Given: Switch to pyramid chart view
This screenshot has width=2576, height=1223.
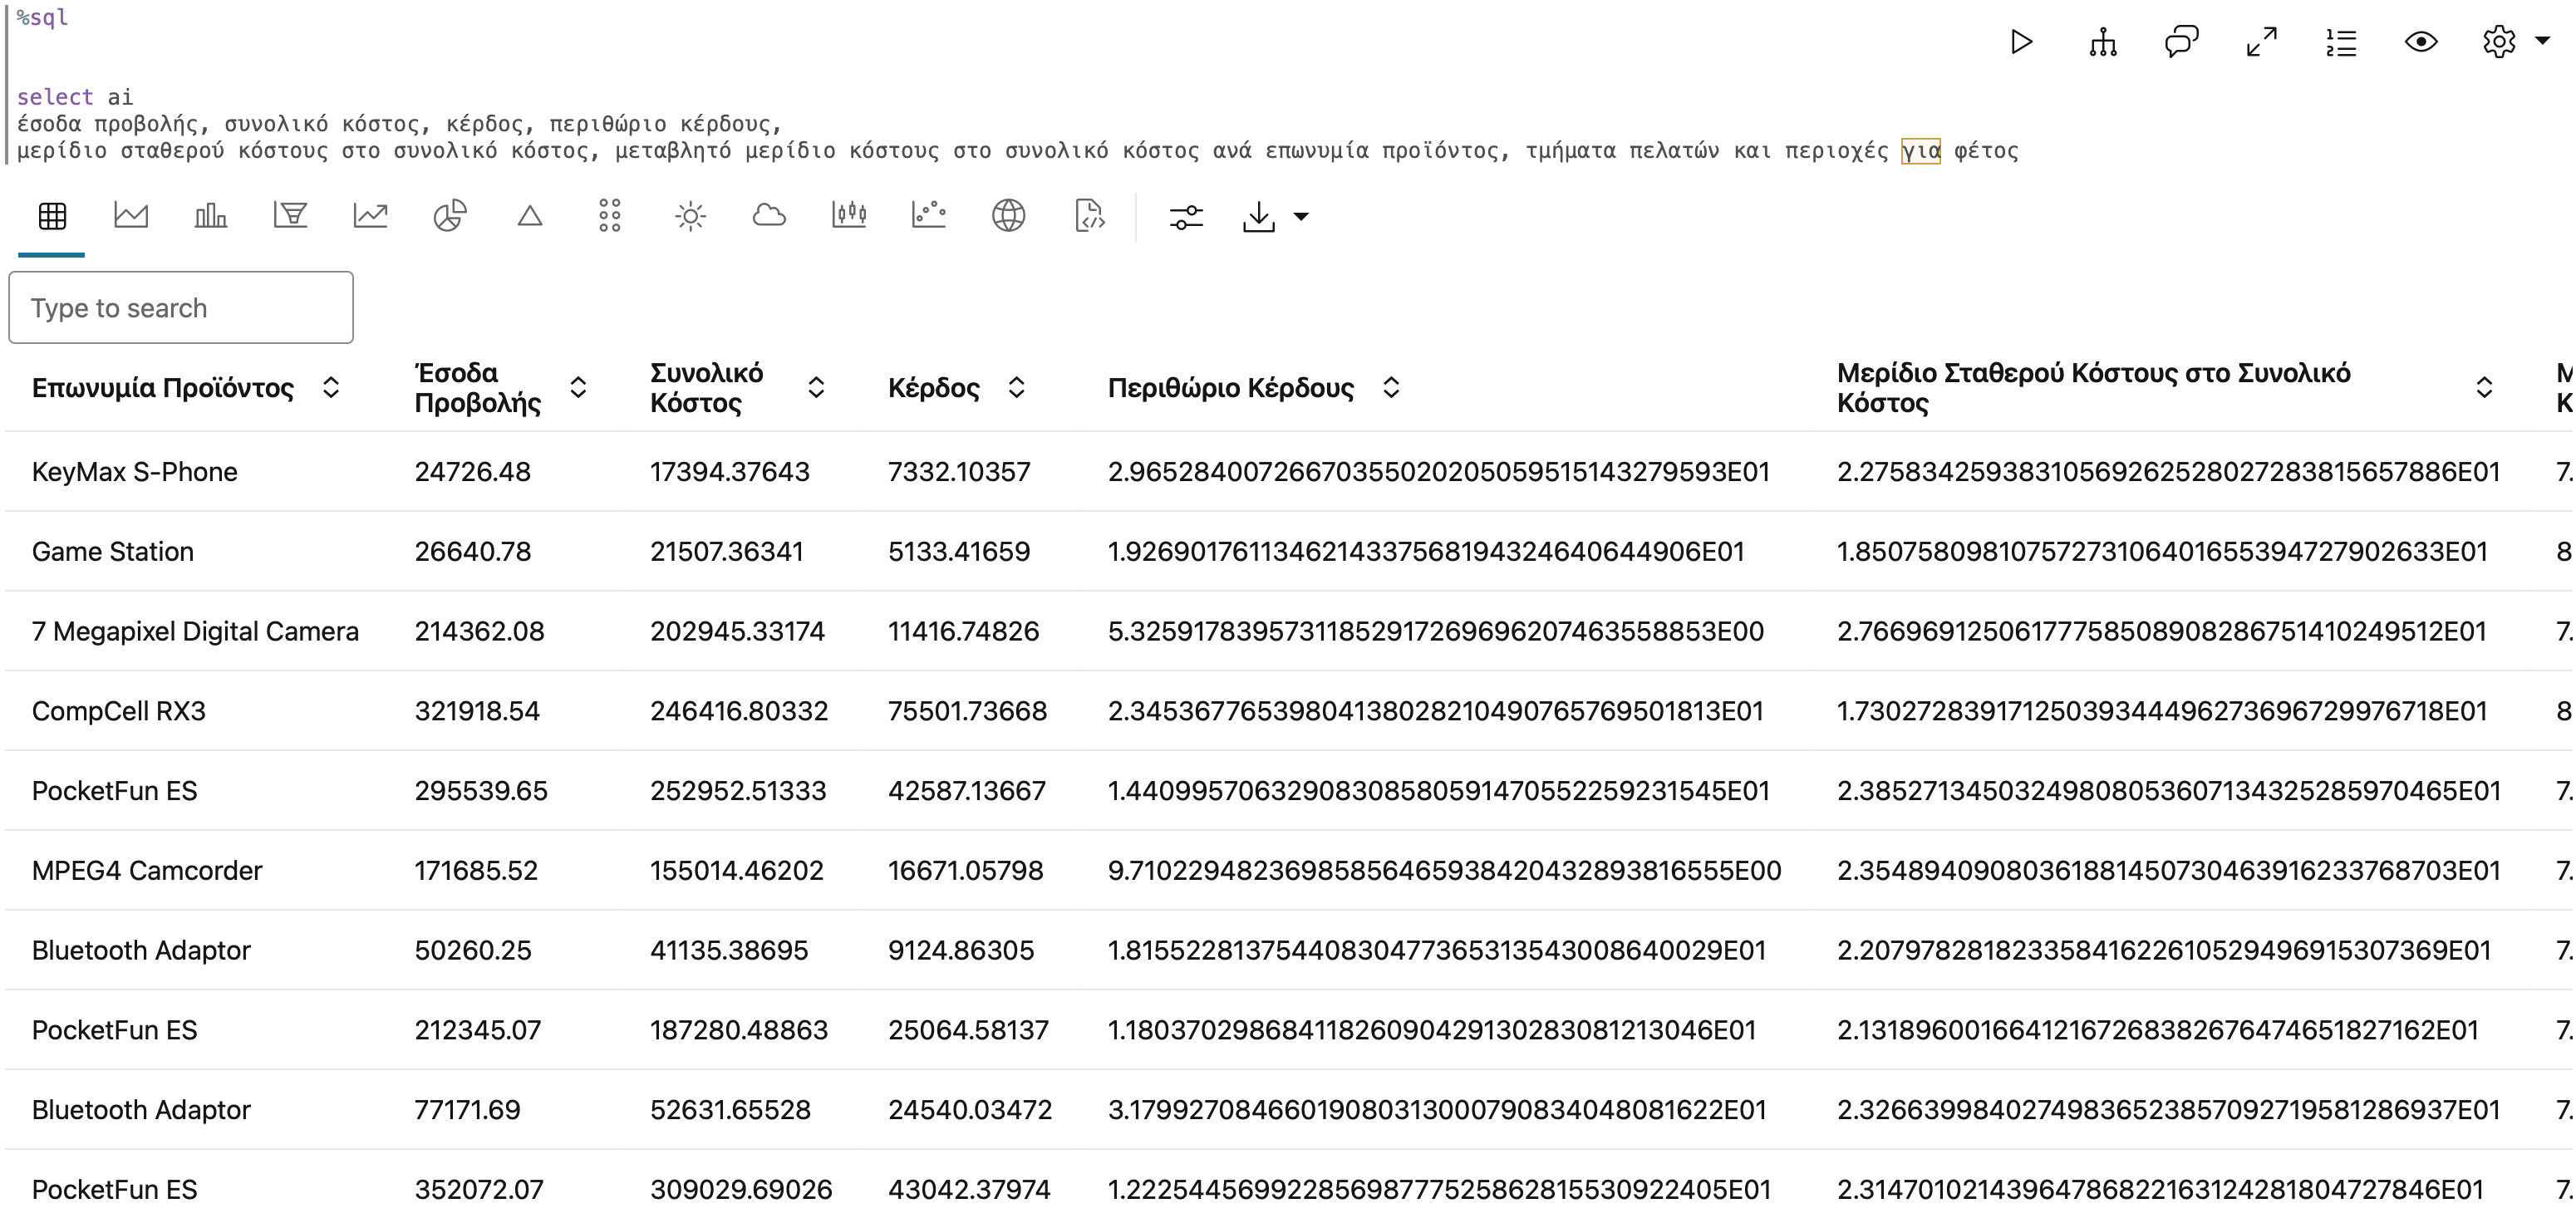Looking at the screenshot, I should coord(530,216).
